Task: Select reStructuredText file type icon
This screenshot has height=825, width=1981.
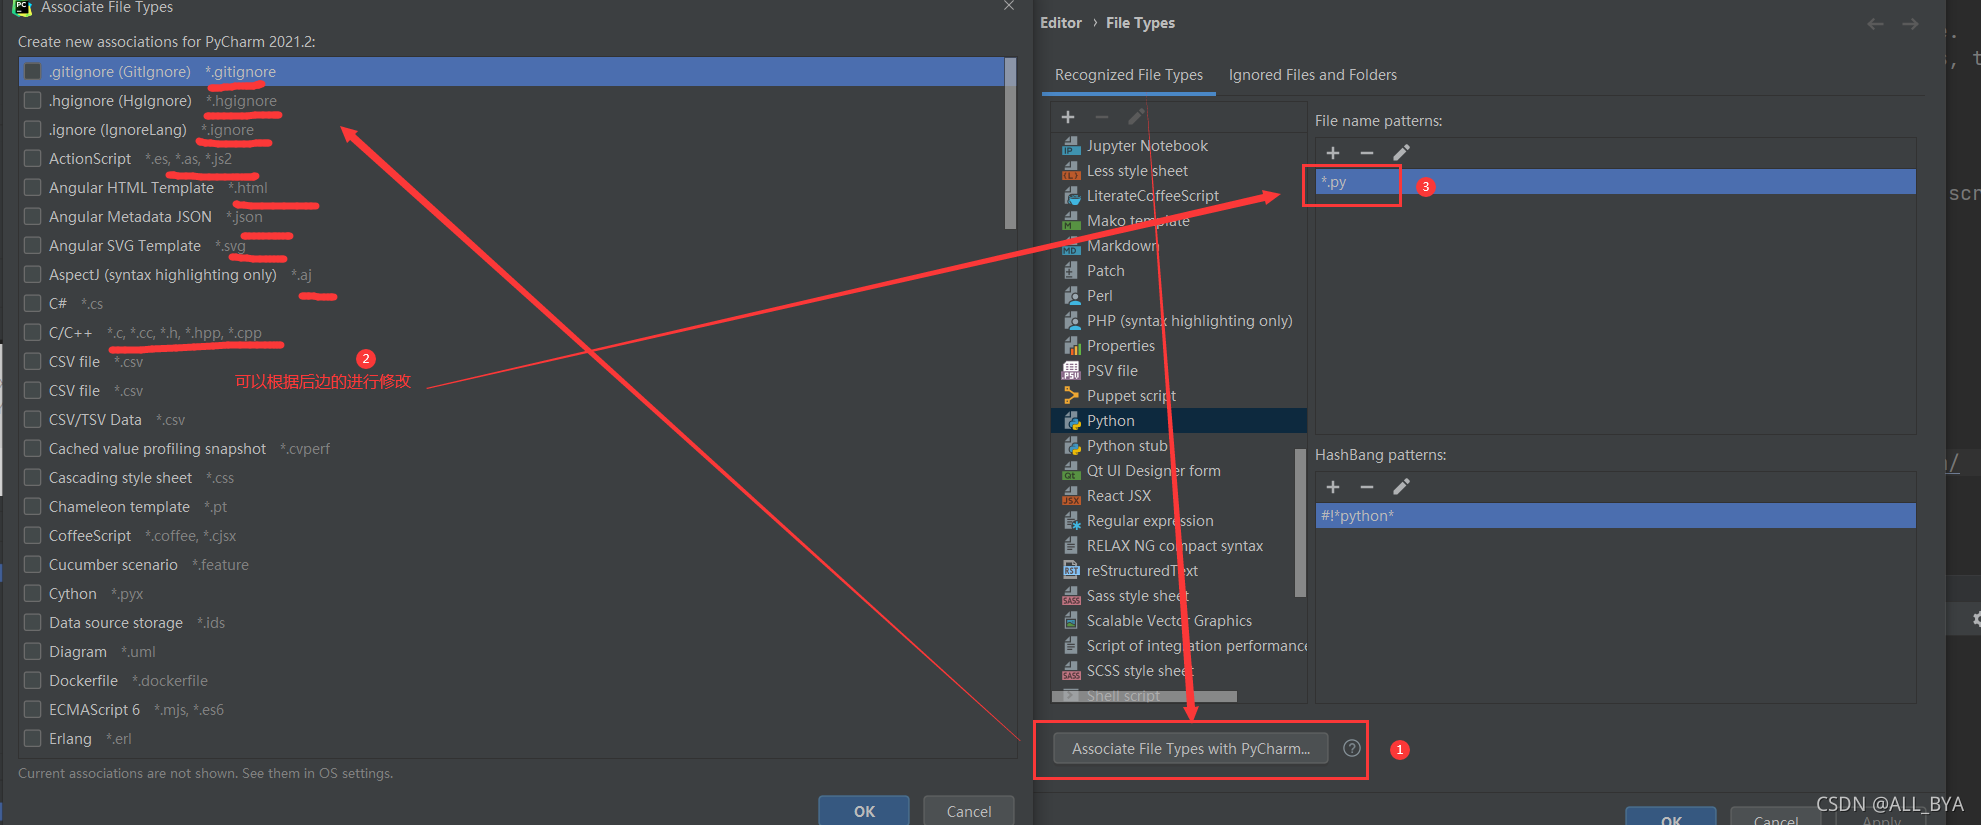Action: pyautogui.click(x=1071, y=571)
